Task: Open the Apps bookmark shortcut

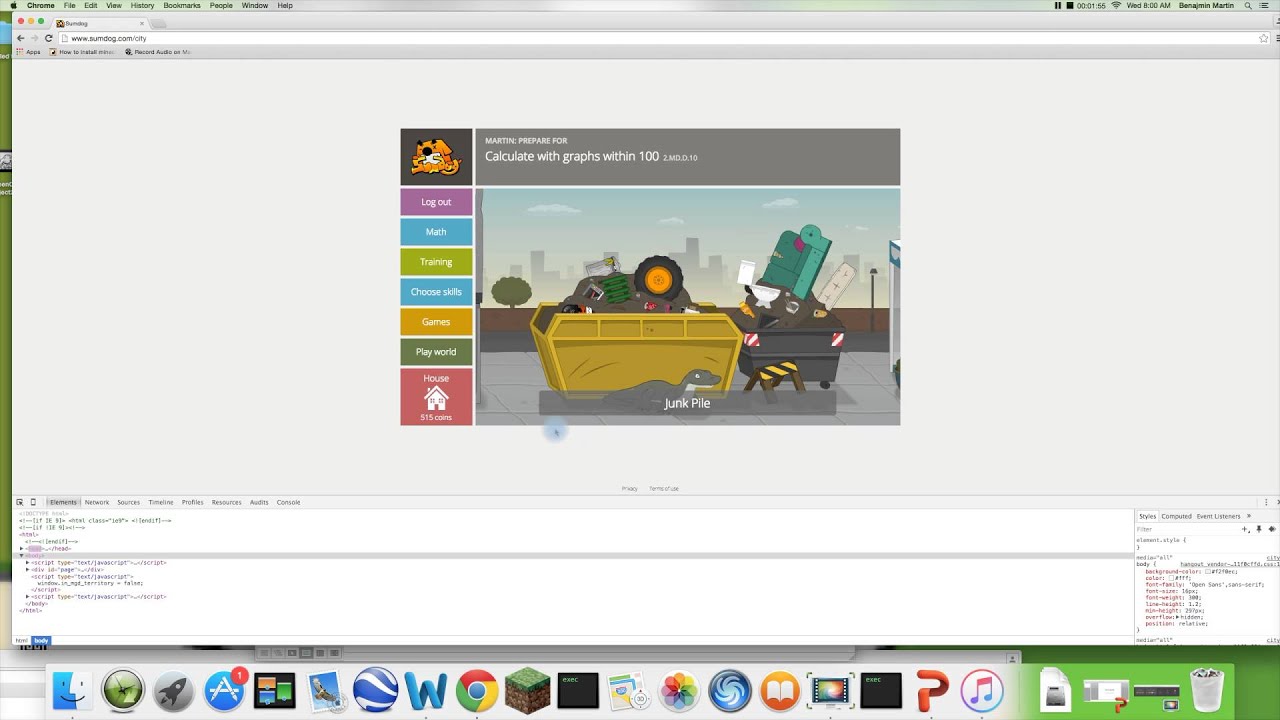Action: click(29, 52)
